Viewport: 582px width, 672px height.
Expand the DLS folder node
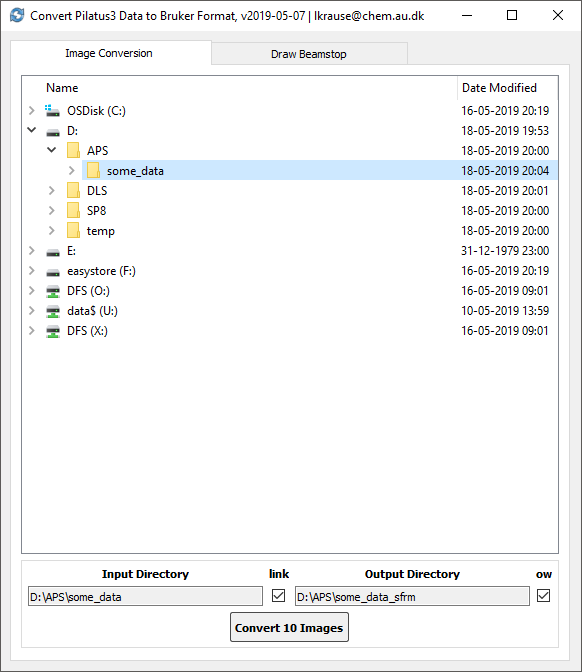pyautogui.click(x=51, y=190)
